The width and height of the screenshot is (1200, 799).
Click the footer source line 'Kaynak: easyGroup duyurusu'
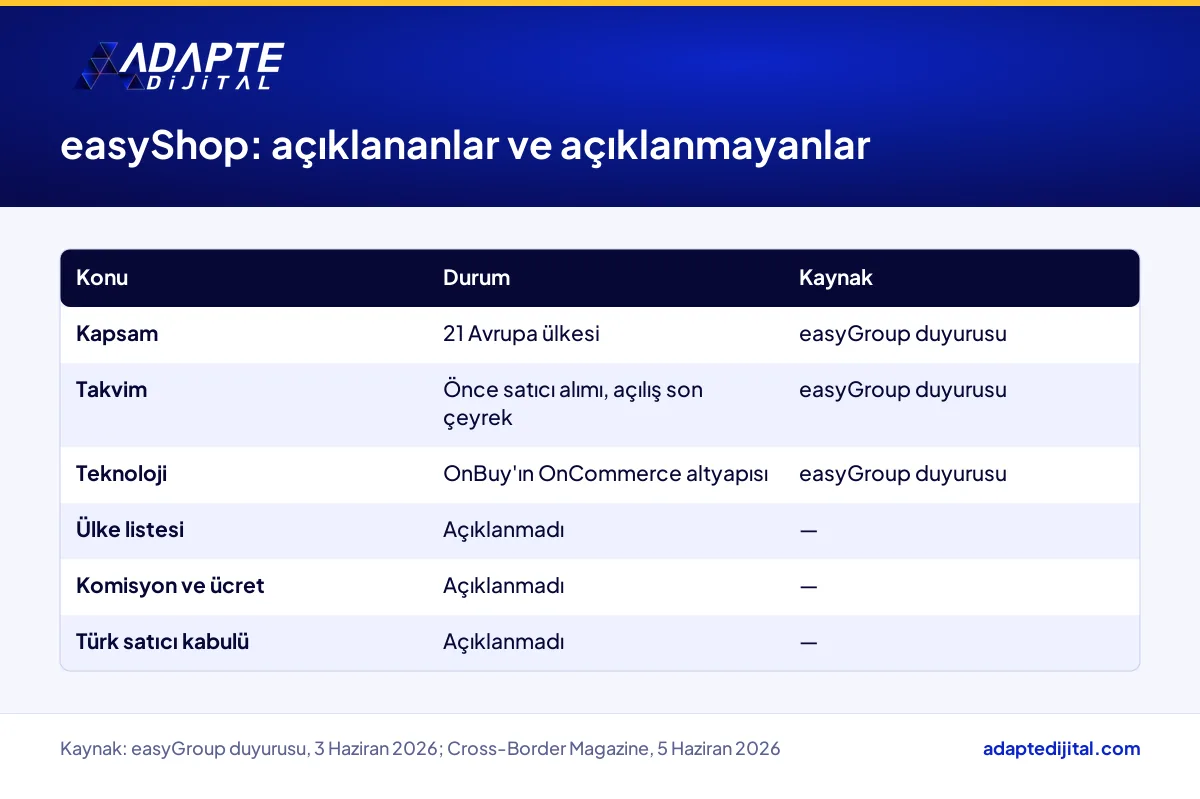[420, 749]
